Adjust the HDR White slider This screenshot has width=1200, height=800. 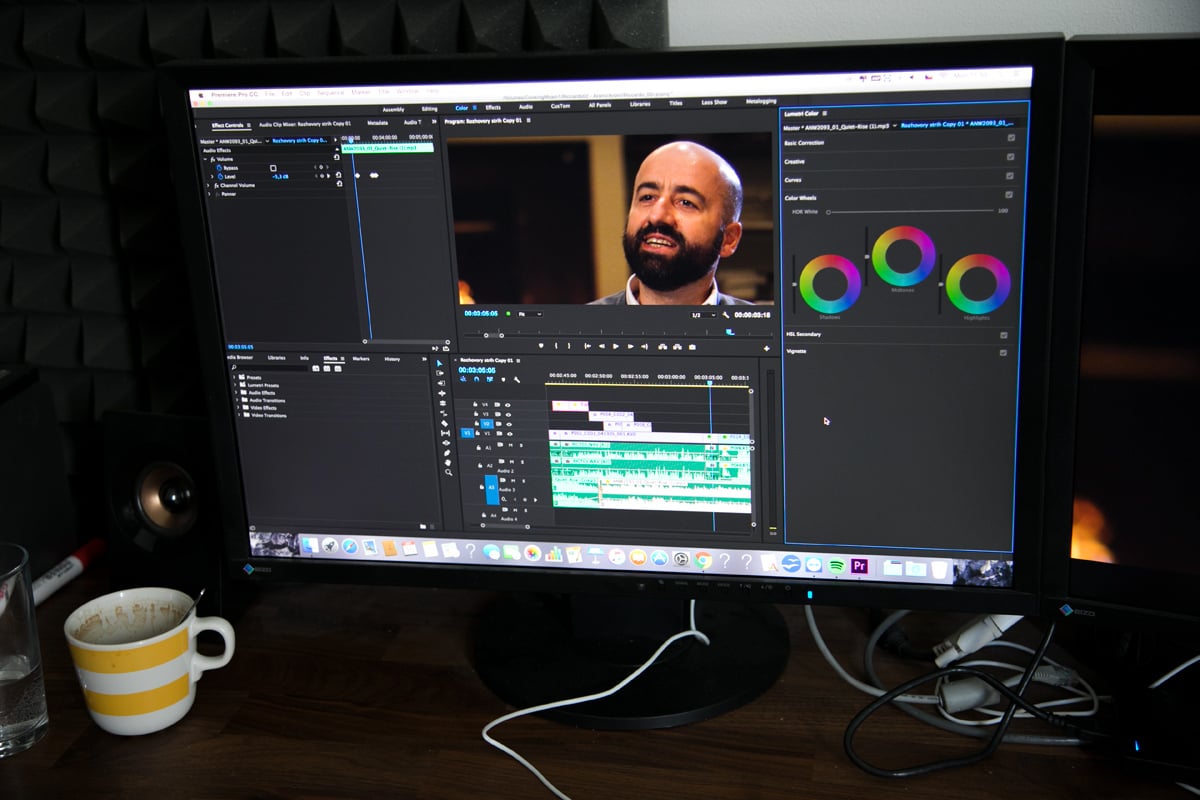[911, 211]
